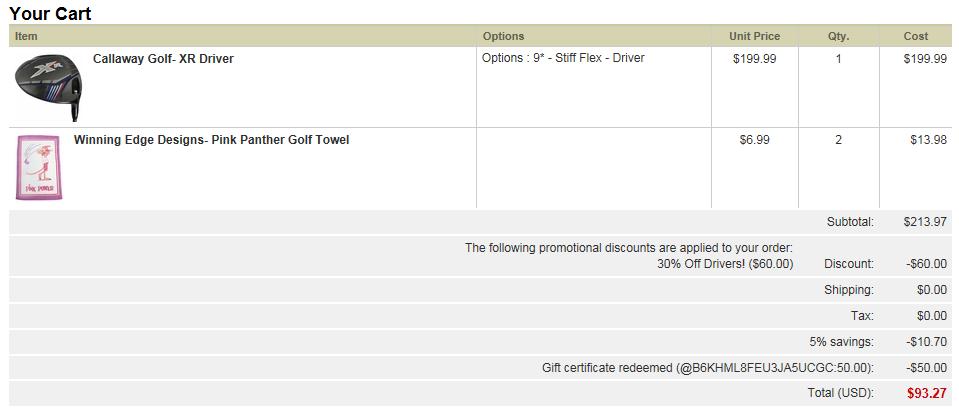Click the Qty. column header
This screenshot has height=411, width=959.
(838, 36)
